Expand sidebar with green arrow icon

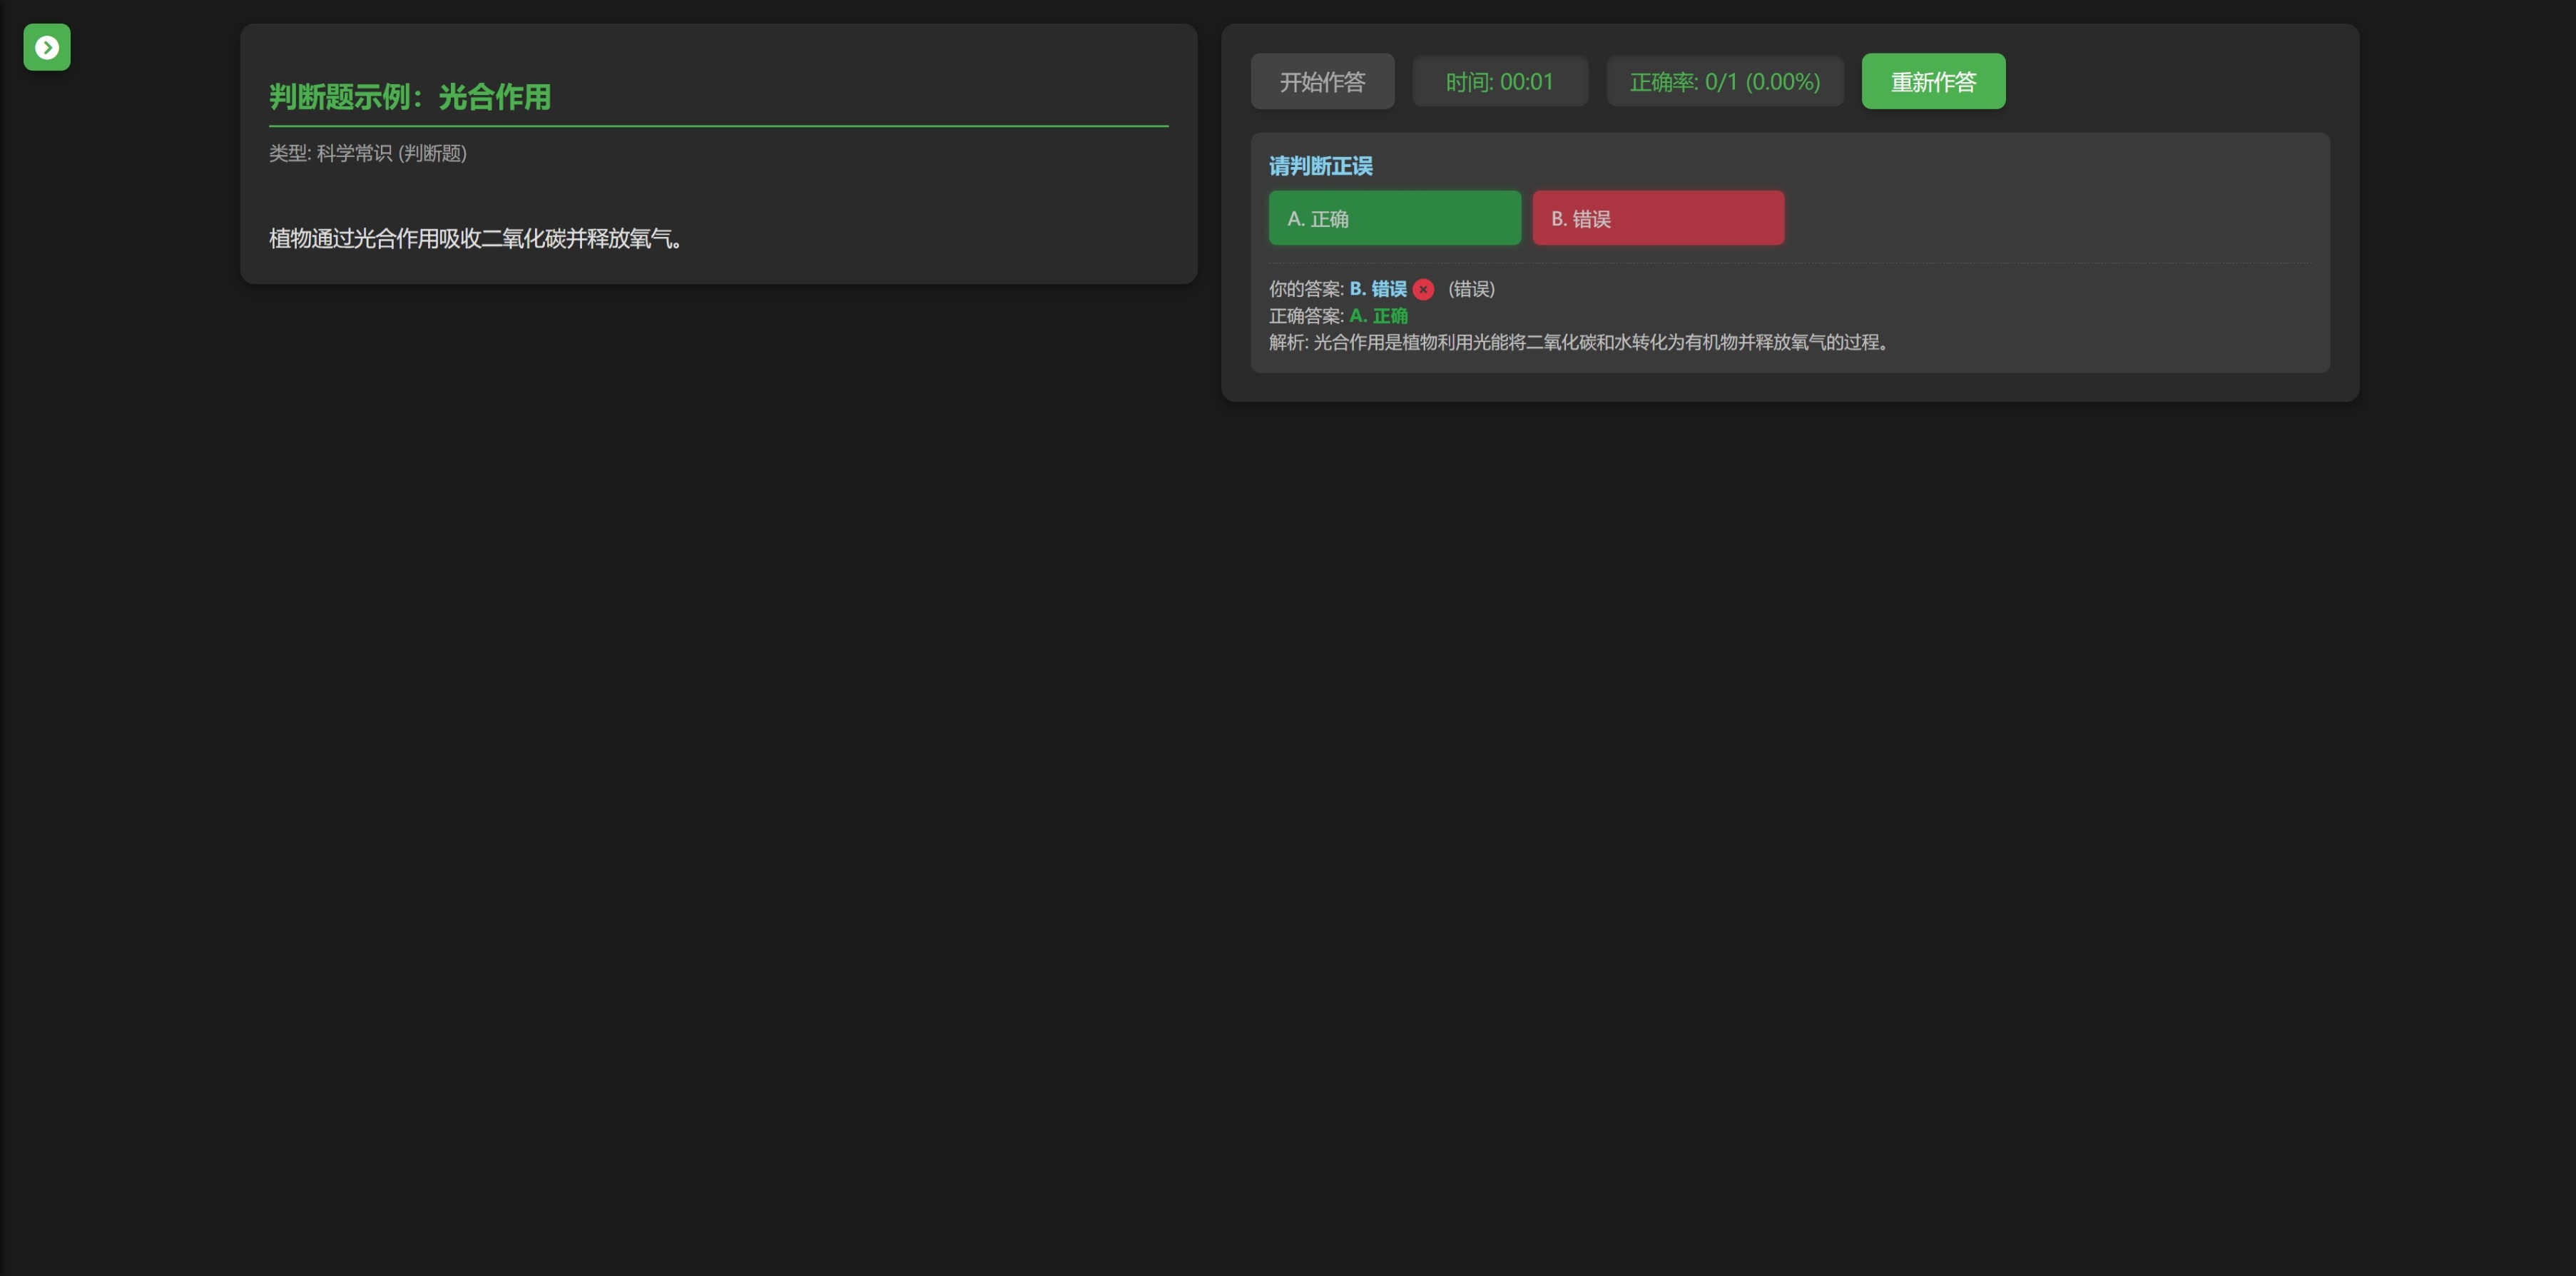click(x=47, y=47)
